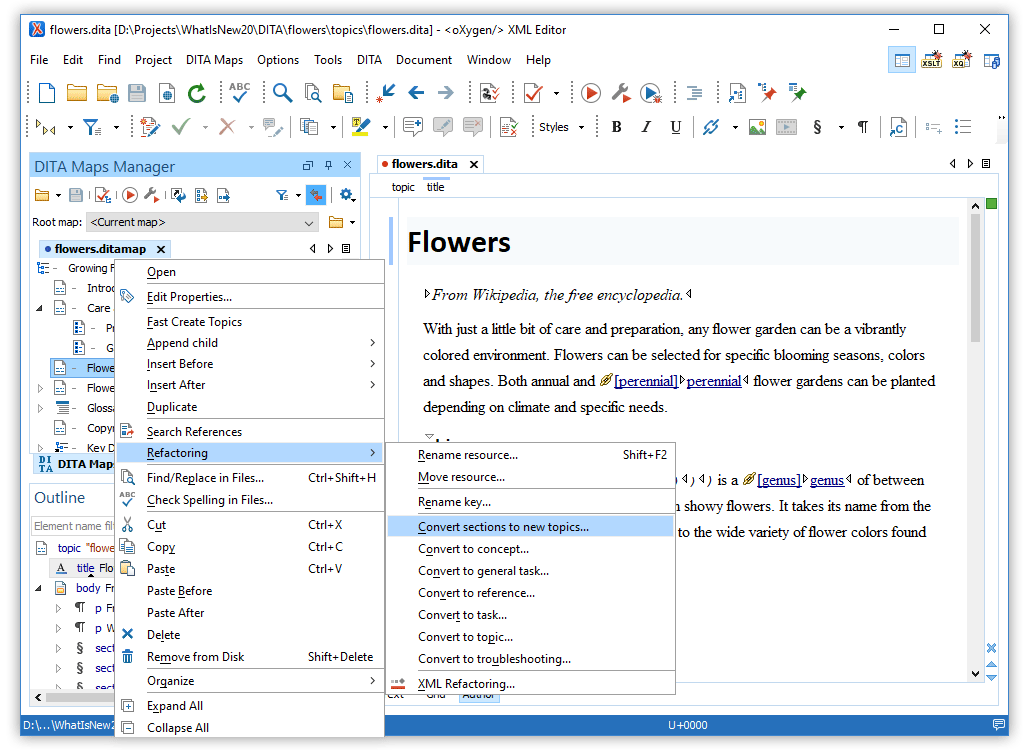Open file with the folder icon
This screenshot has width=1030, height=750.
[76, 93]
